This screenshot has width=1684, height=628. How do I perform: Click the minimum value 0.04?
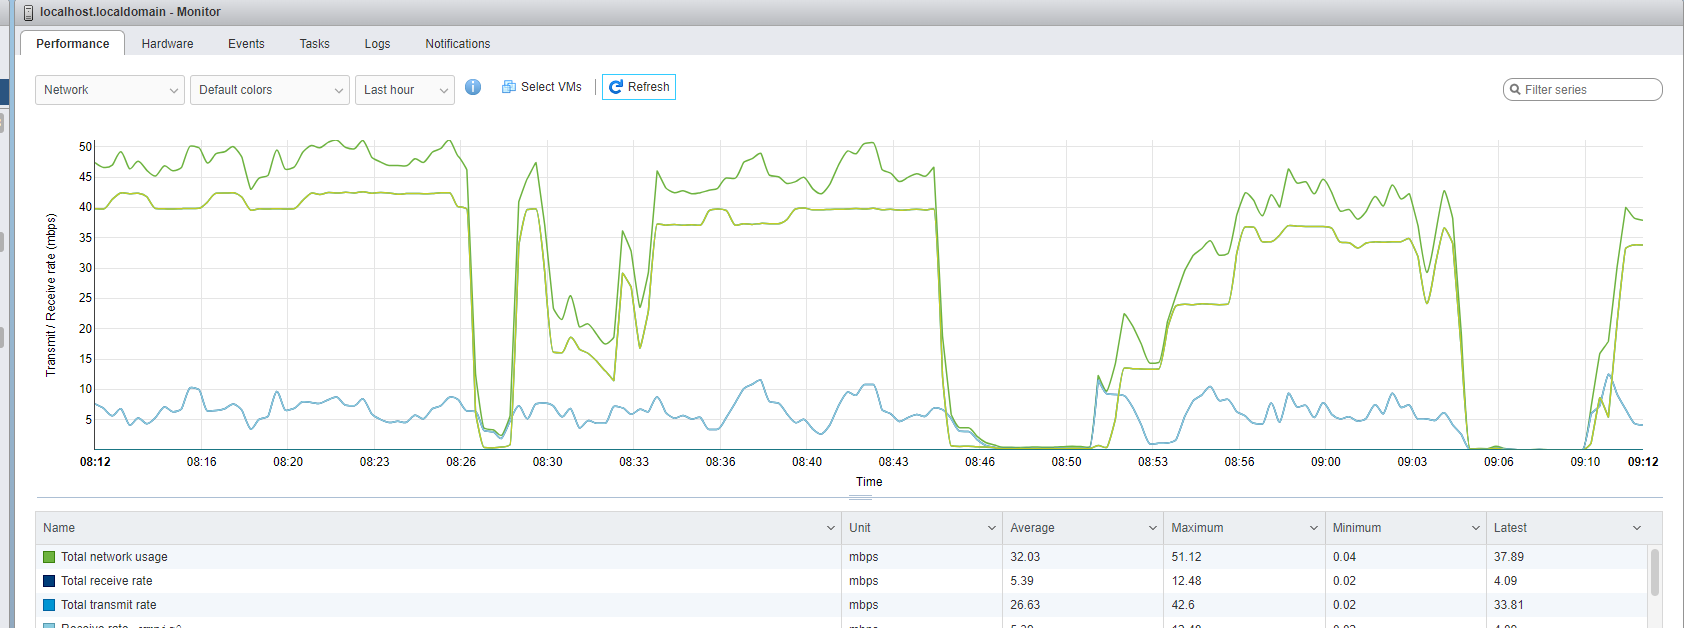coord(1344,557)
